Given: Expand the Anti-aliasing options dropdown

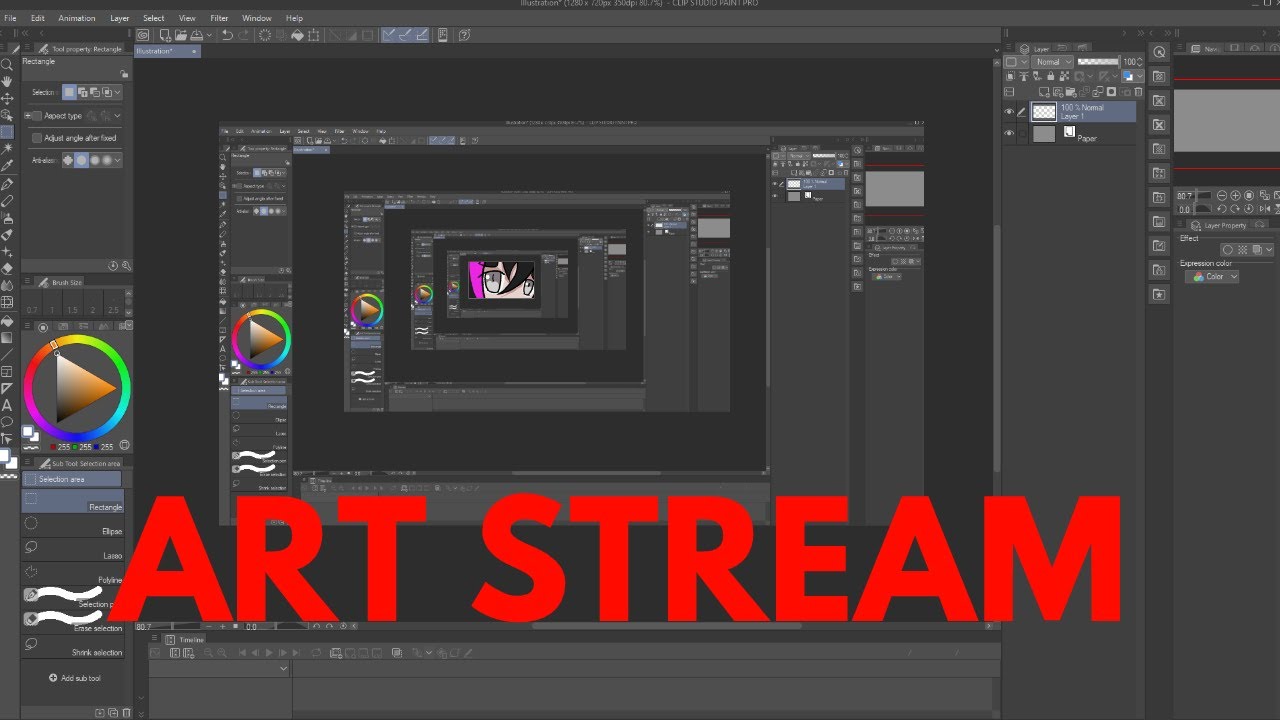Looking at the screenshot, I should pyautogui.click(x=117, y=160).
